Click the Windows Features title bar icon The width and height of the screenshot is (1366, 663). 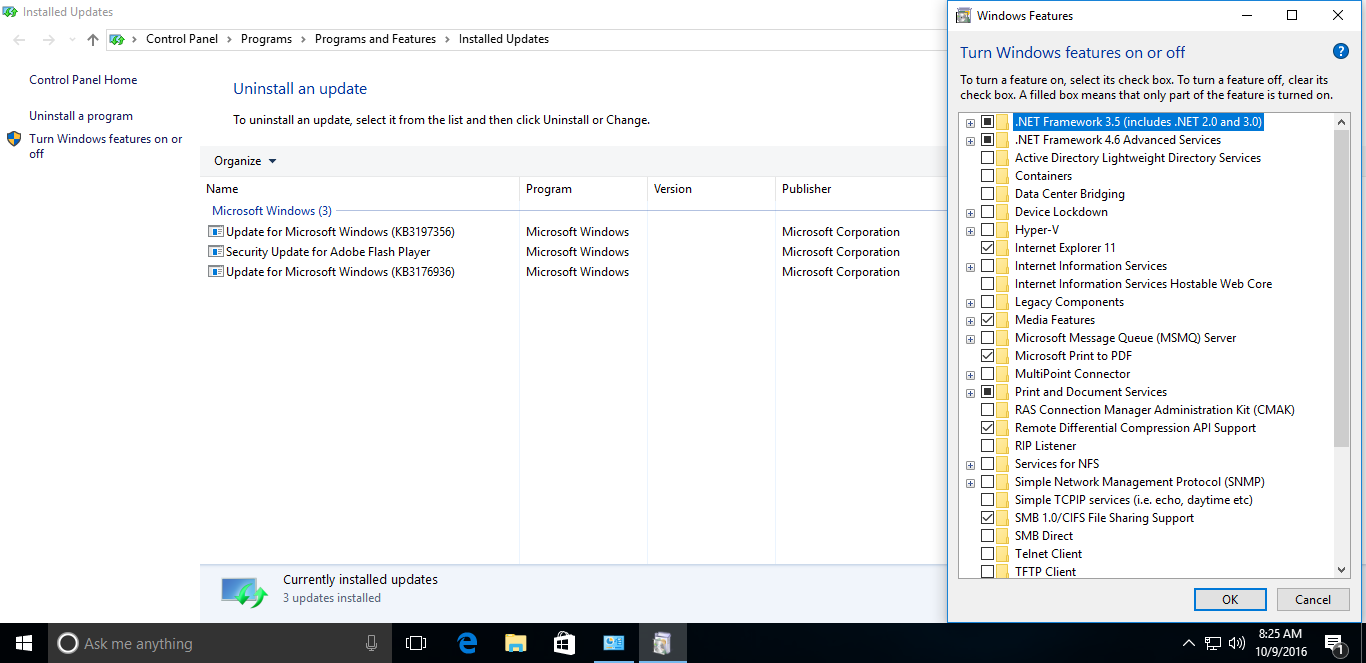(963, 15)
